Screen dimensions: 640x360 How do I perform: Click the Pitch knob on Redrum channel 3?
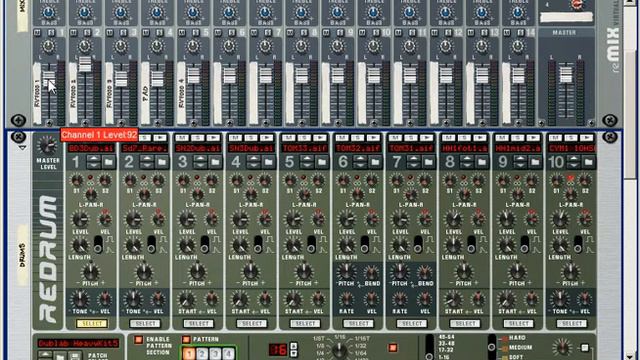198,272
